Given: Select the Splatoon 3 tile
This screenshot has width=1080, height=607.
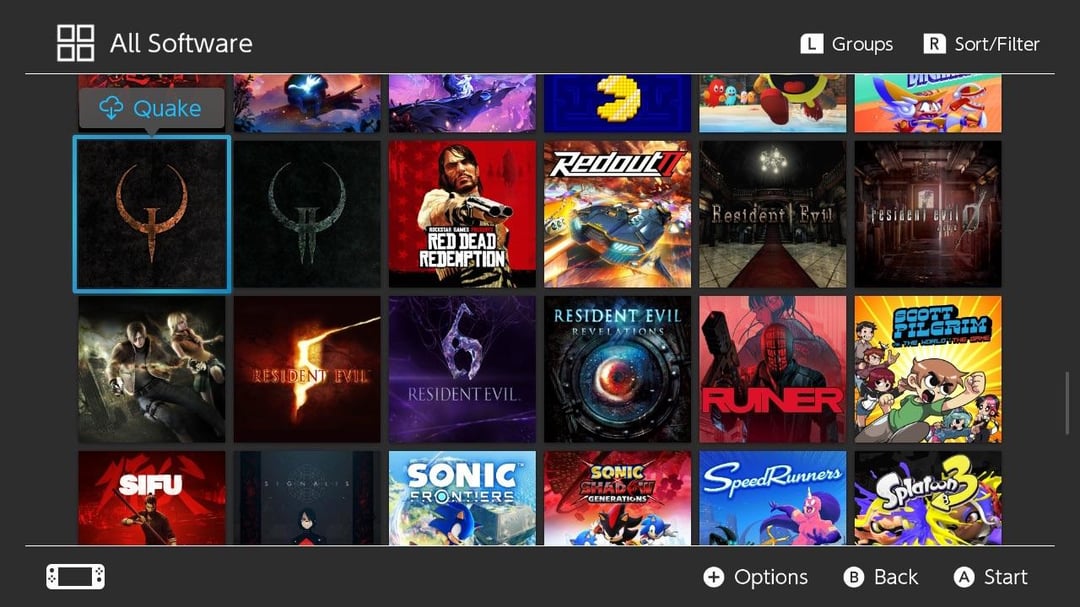Looking at the screenshot, I should point(927,497).
